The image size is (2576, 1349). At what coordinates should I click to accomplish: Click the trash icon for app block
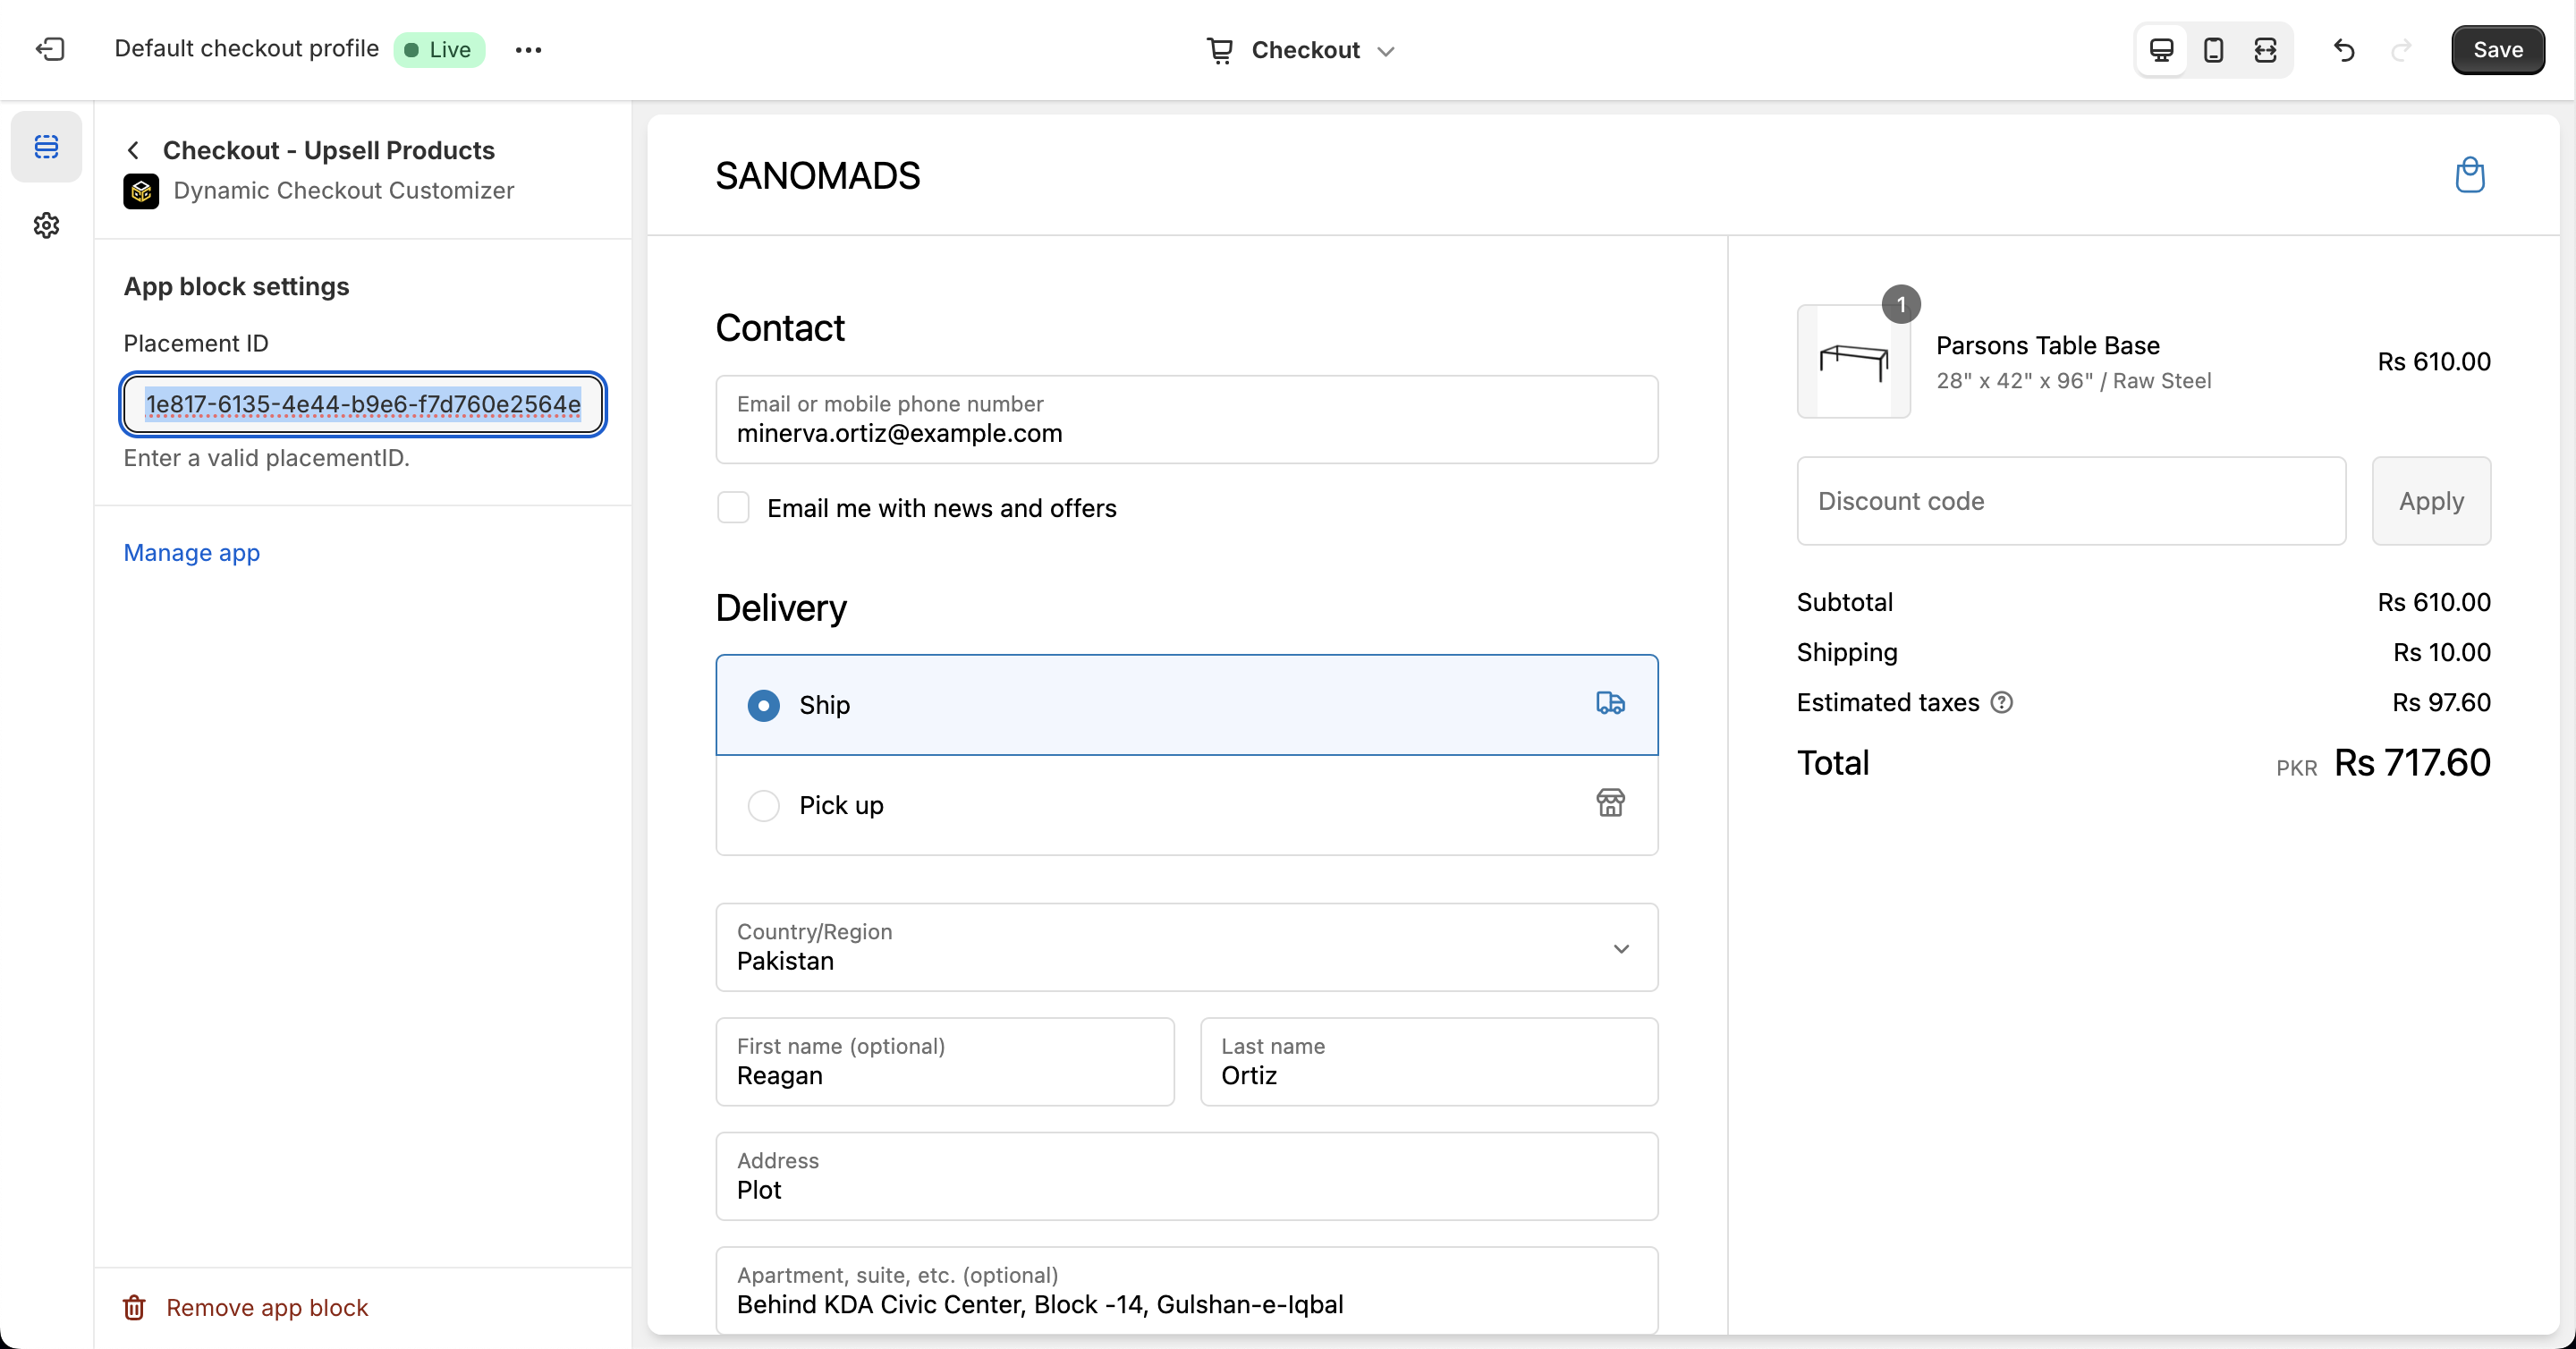click(x=134, y=1308)
